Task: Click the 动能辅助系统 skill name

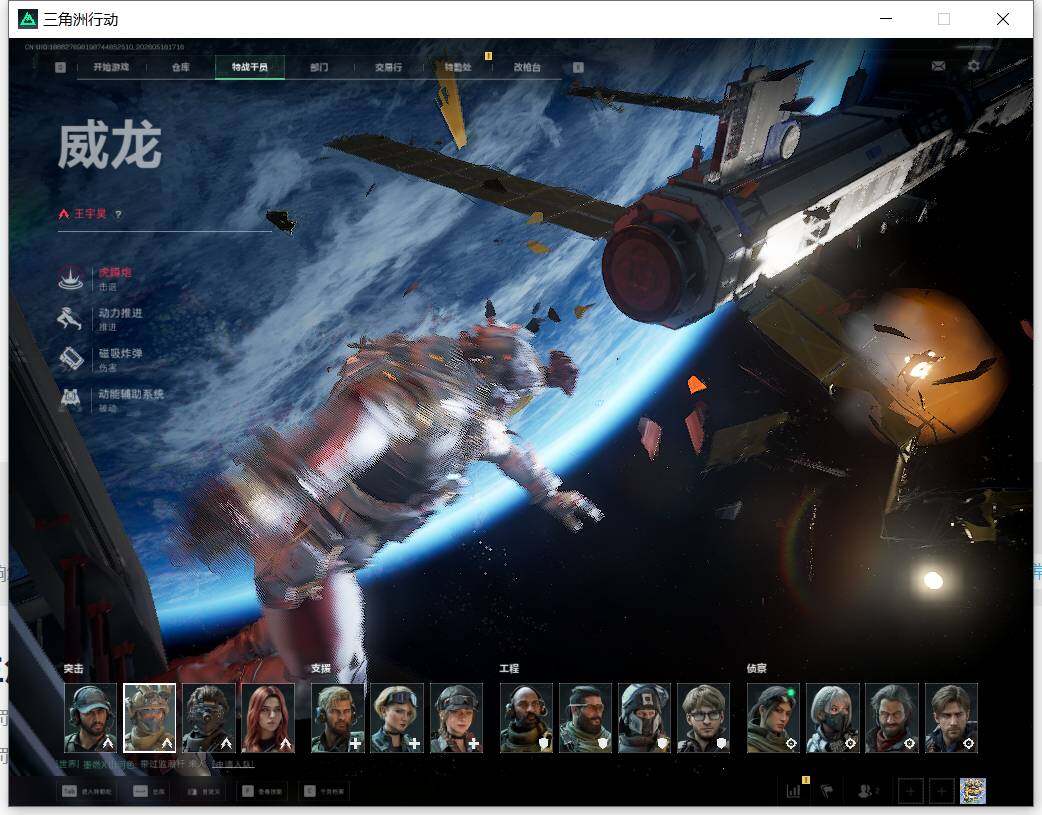Action: click(x=131, y=394)
